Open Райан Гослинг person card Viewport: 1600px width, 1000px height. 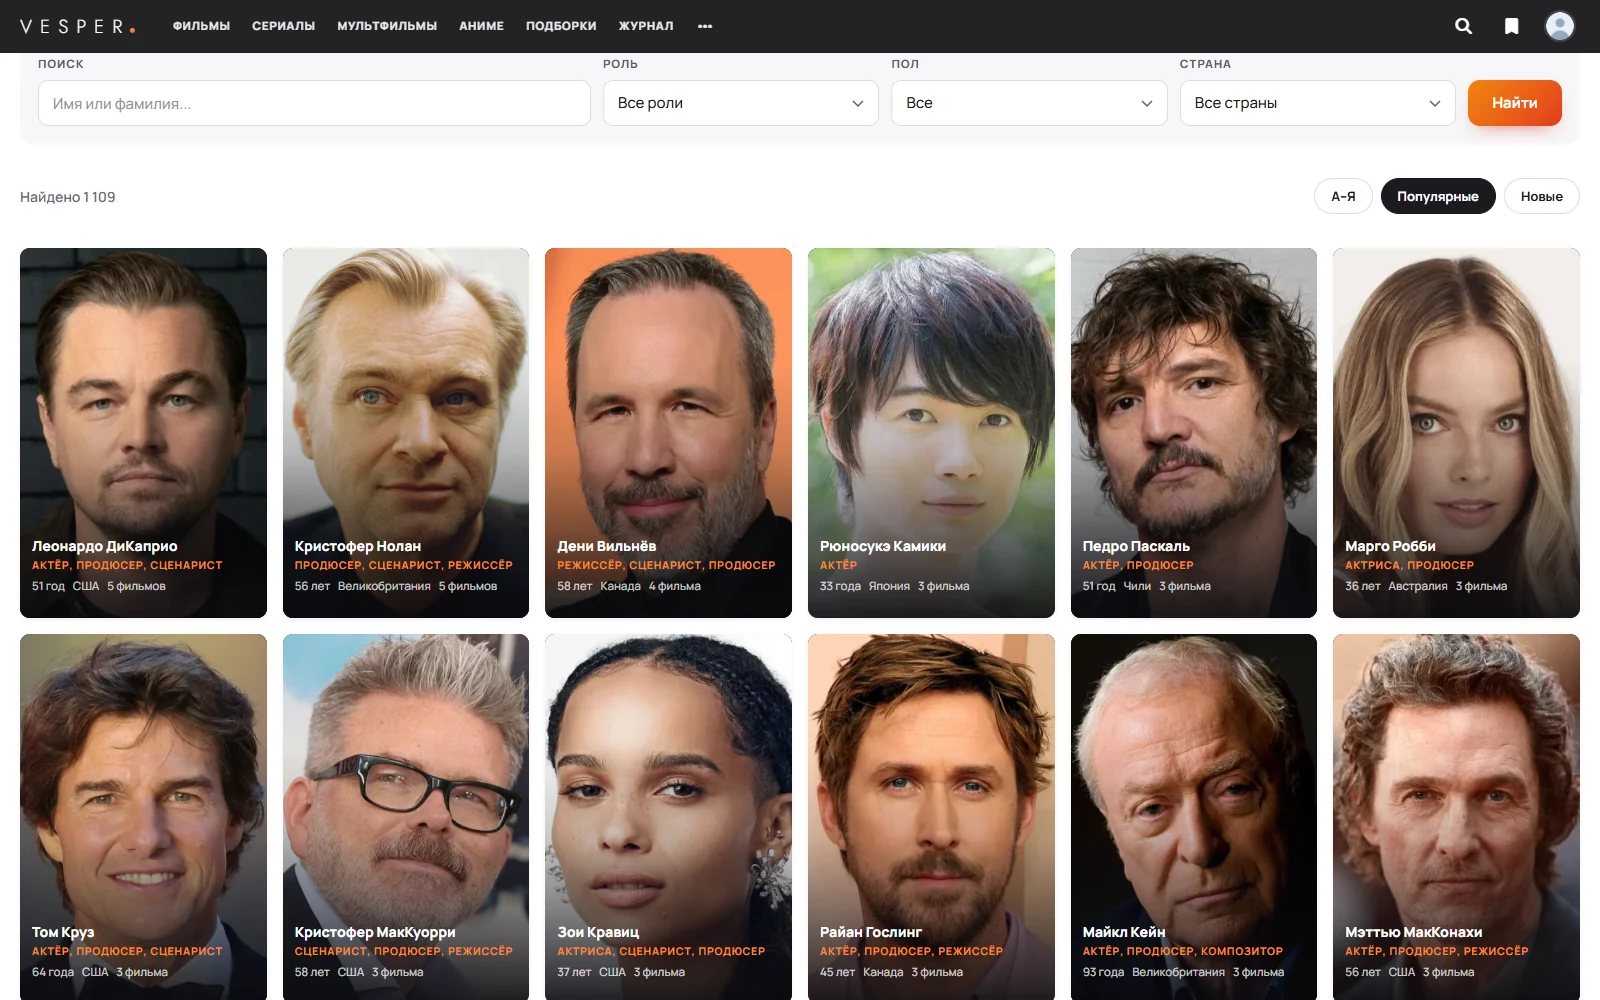tap(931, 817)
